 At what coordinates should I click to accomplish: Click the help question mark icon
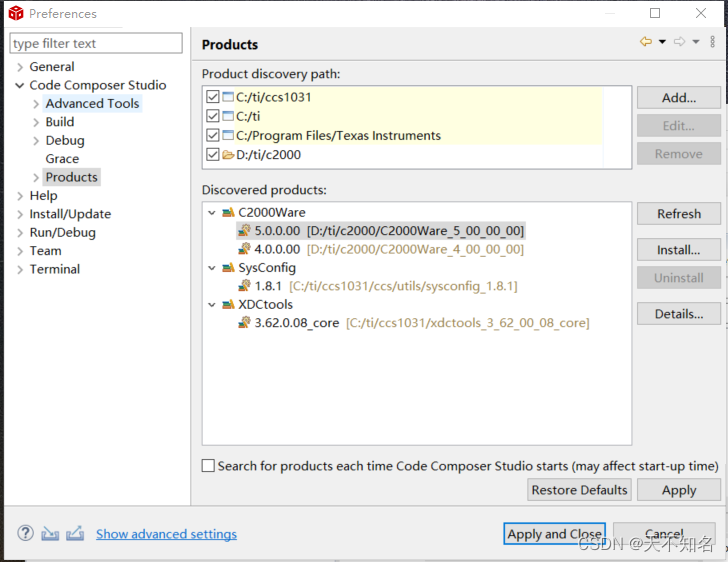26,534
